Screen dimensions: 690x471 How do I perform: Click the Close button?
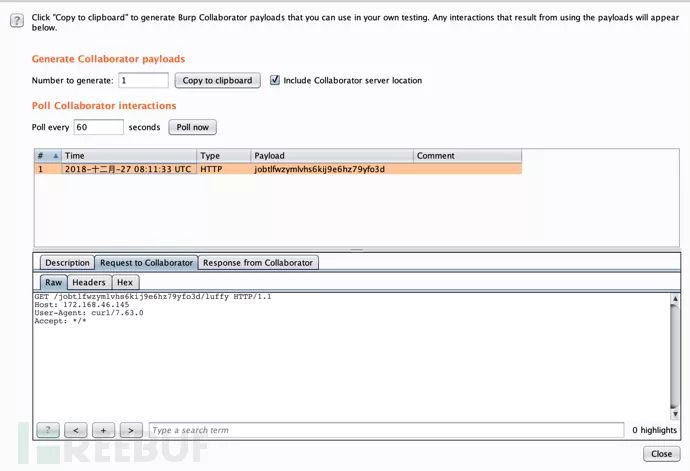tap(661, 454)
